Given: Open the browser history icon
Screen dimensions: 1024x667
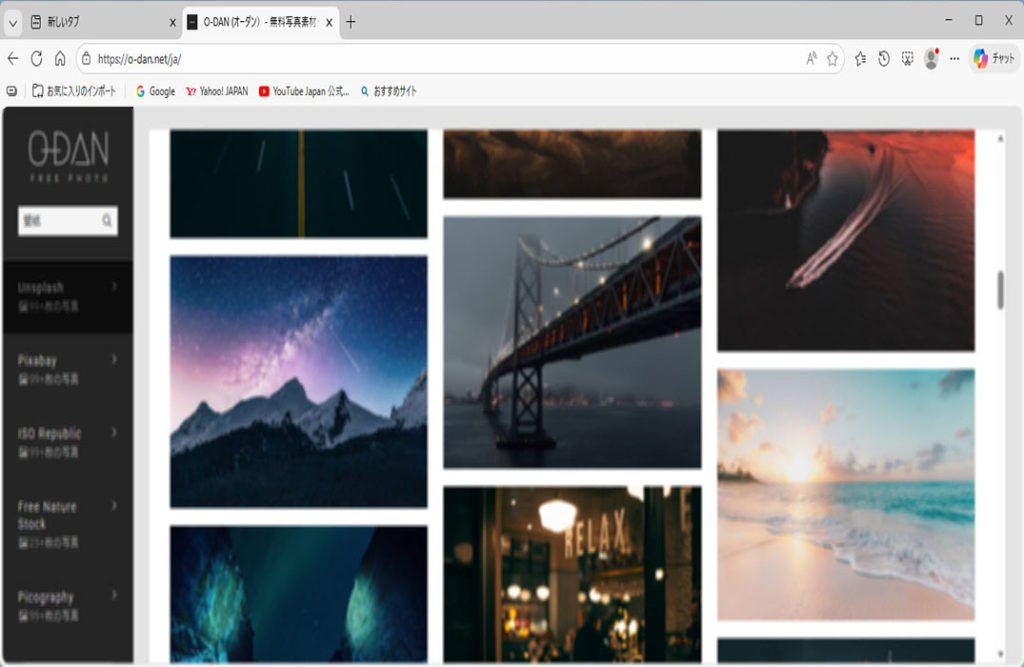Looking at the screenshot, I should pyautogui.click(x=884, y=59).
